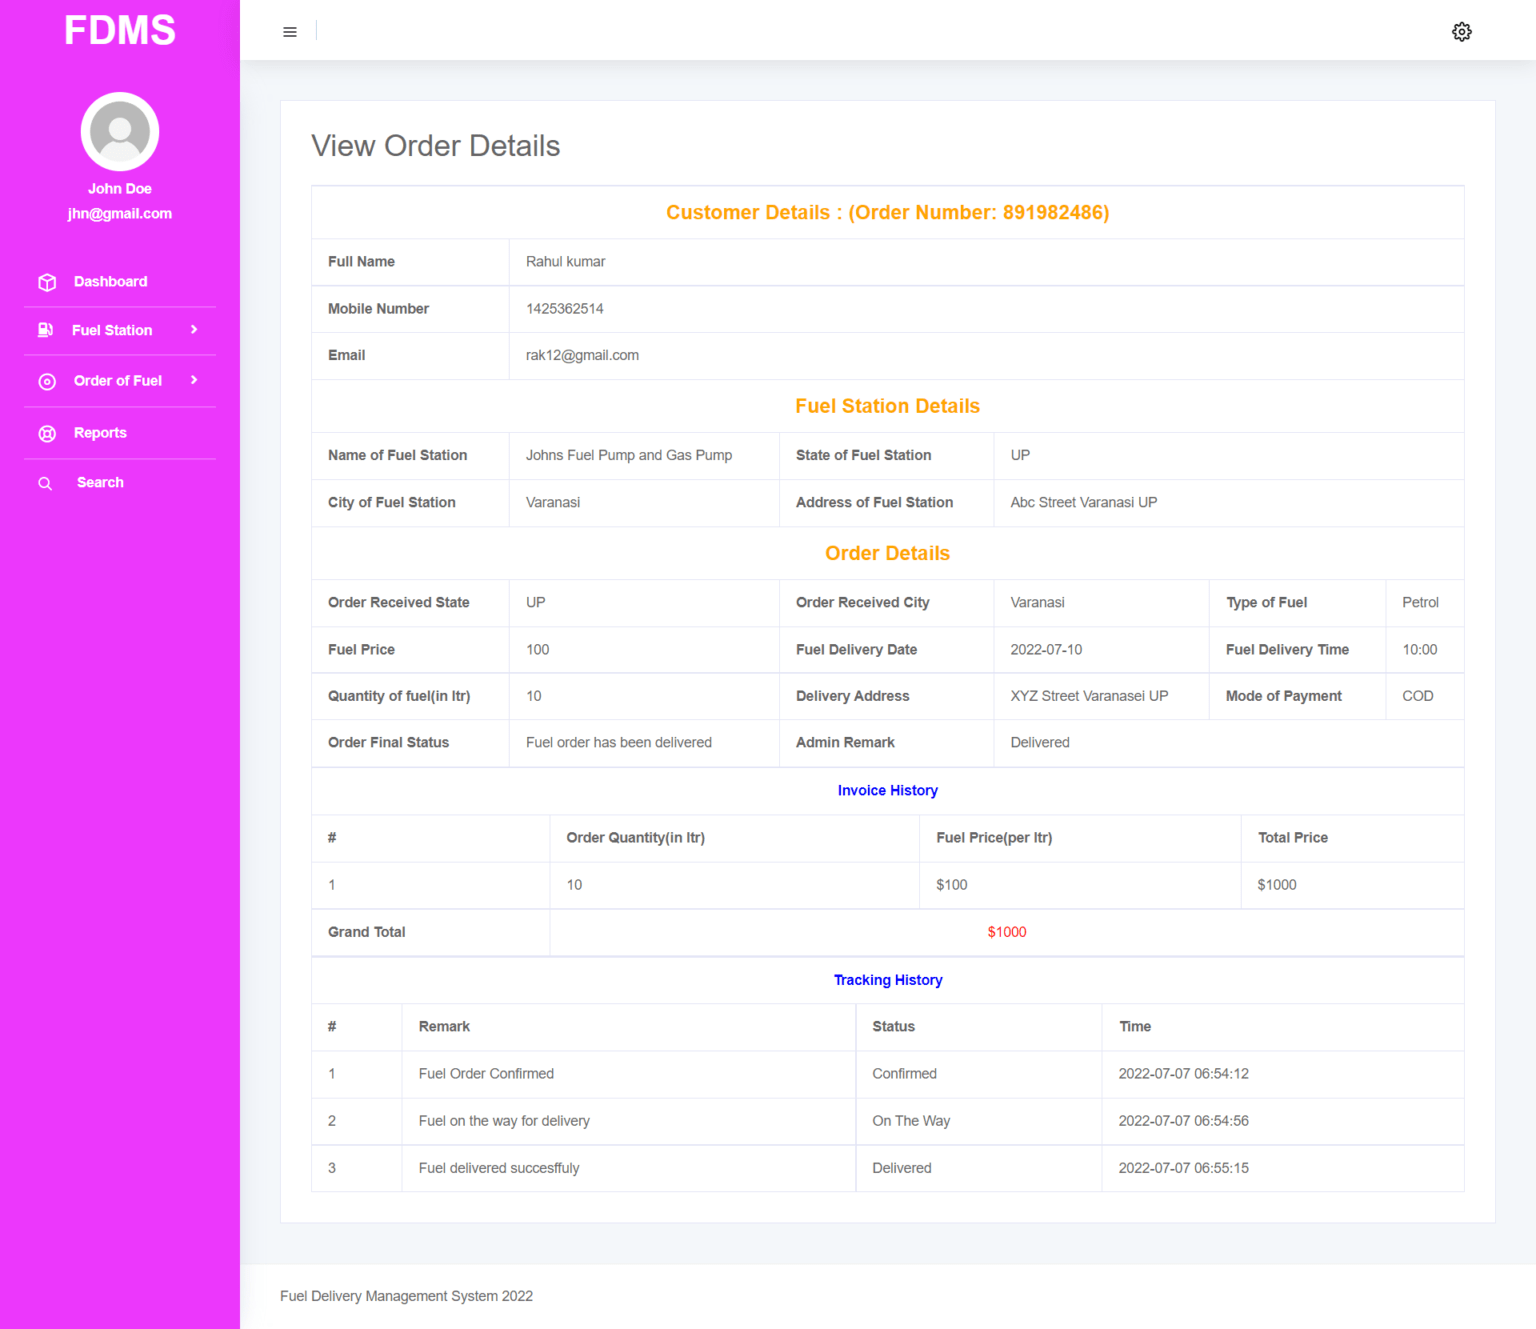Toggle the sidebar with the hamburger icon
This screenshot has width=1536, height=1329.
click(x=289, y=31)
